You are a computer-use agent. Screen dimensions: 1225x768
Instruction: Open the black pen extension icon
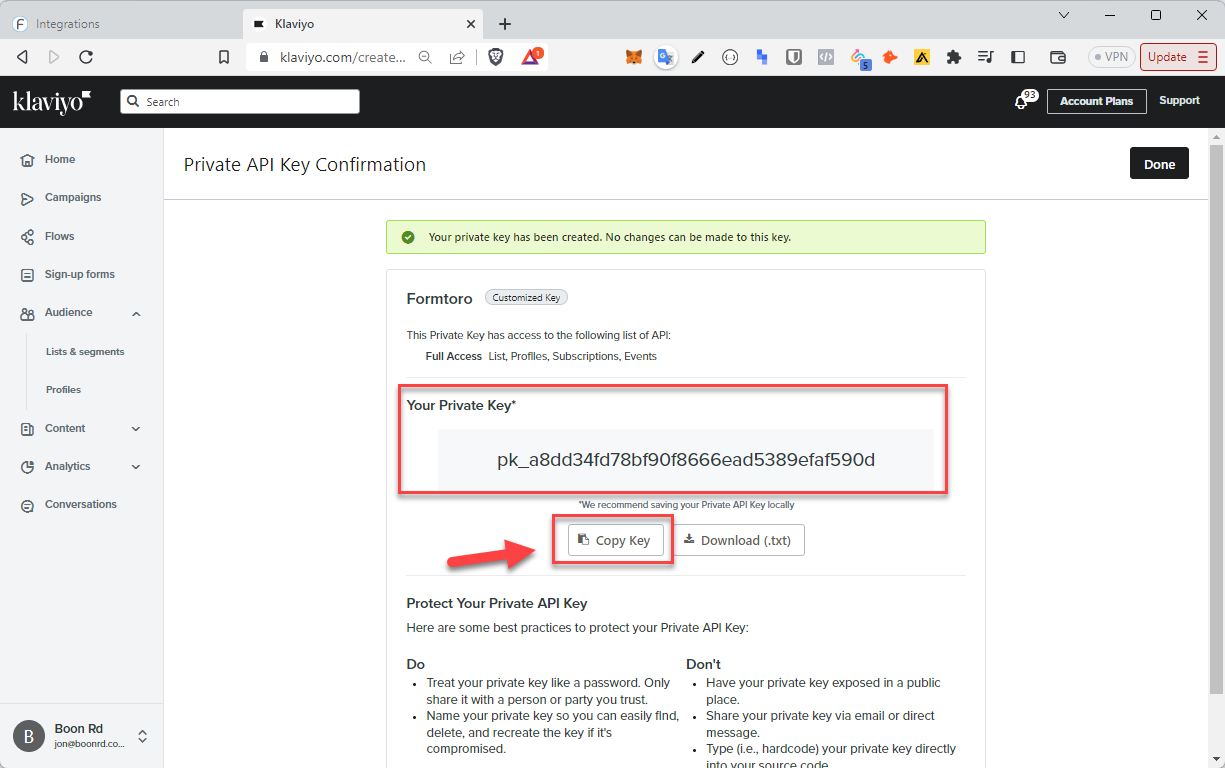[x=698, y=57]
